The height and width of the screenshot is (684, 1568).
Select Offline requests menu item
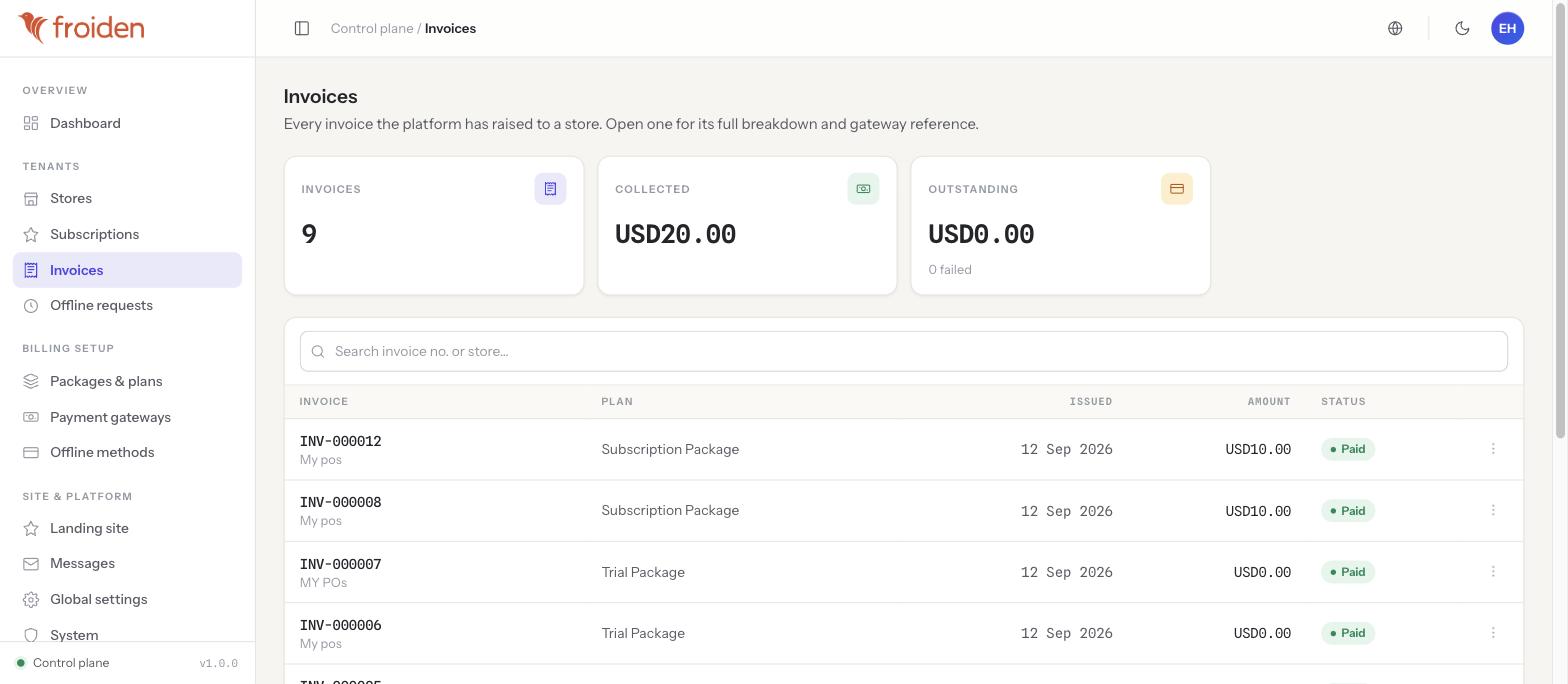(x=127, y=305)
